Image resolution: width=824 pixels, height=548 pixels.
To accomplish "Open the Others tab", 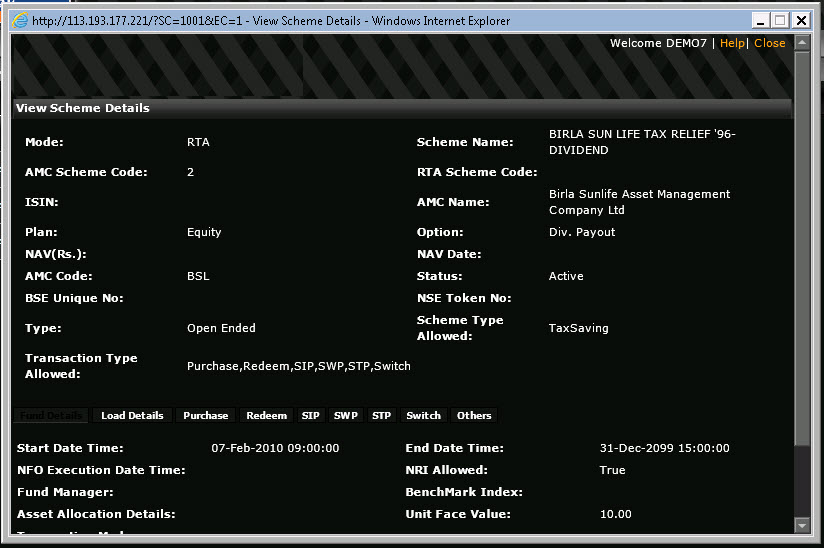I will pyautogui.click(x=474, y=415).
